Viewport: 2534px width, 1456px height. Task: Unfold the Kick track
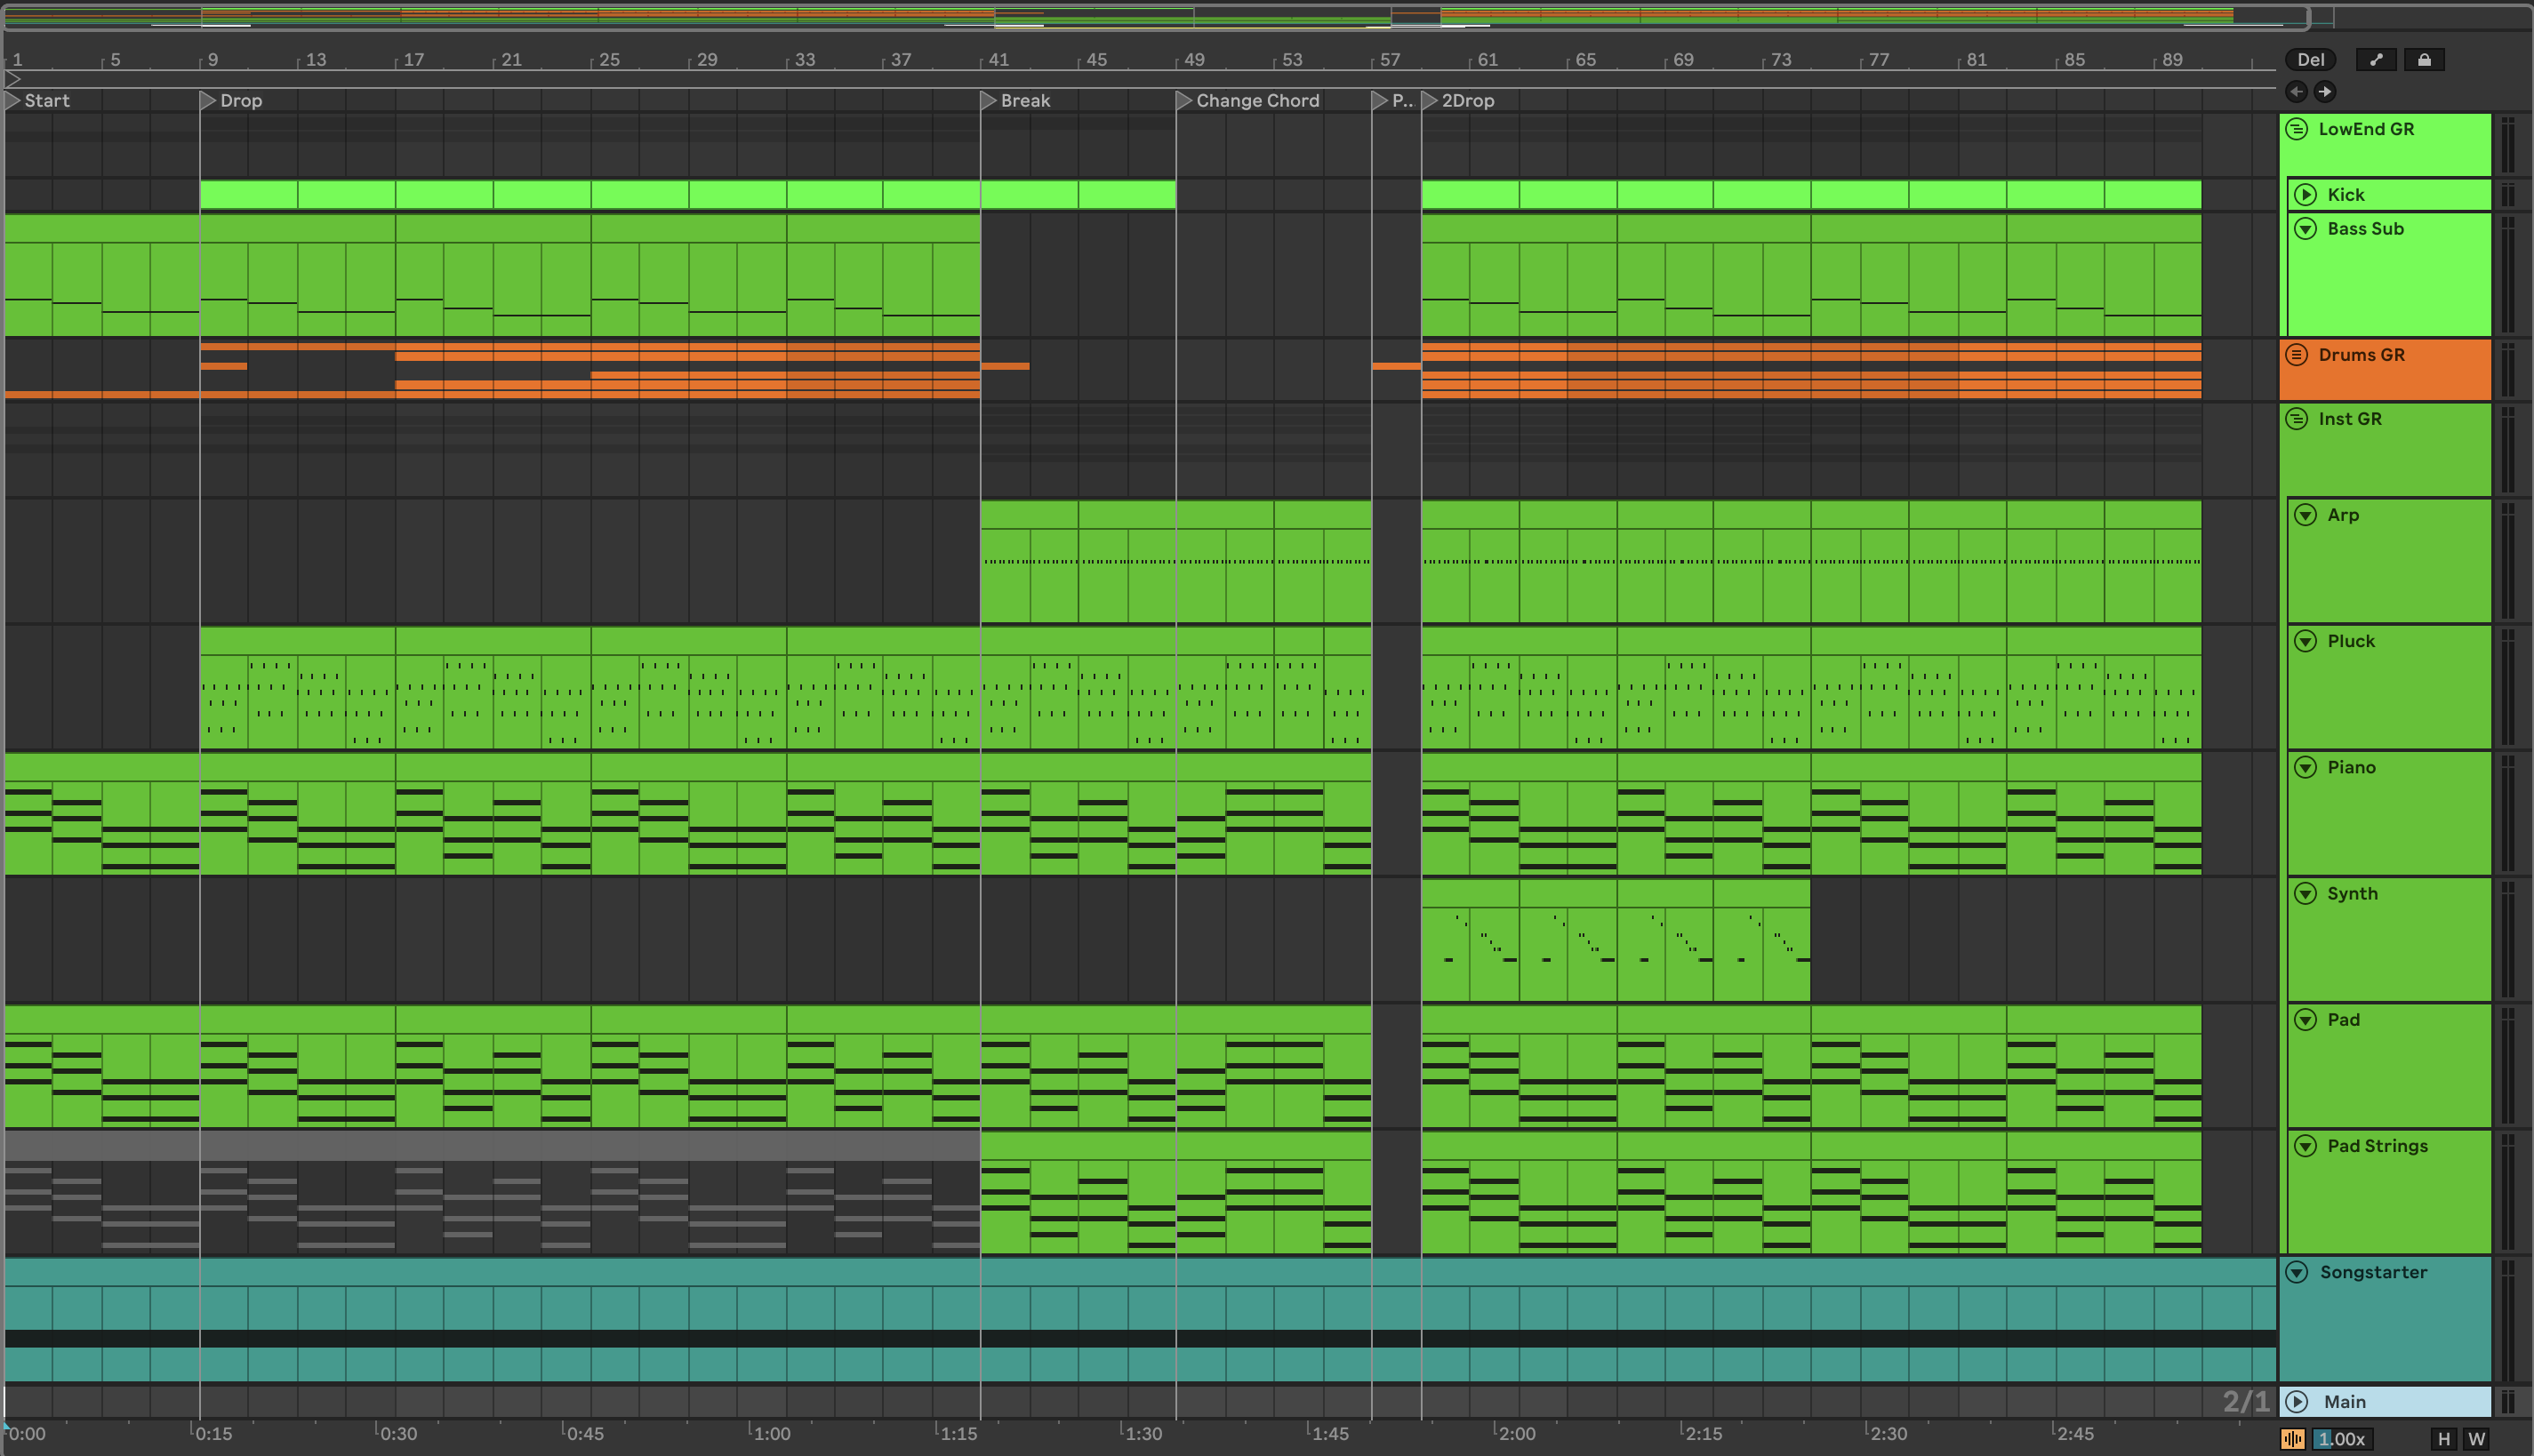click(x=2305, y=195)
